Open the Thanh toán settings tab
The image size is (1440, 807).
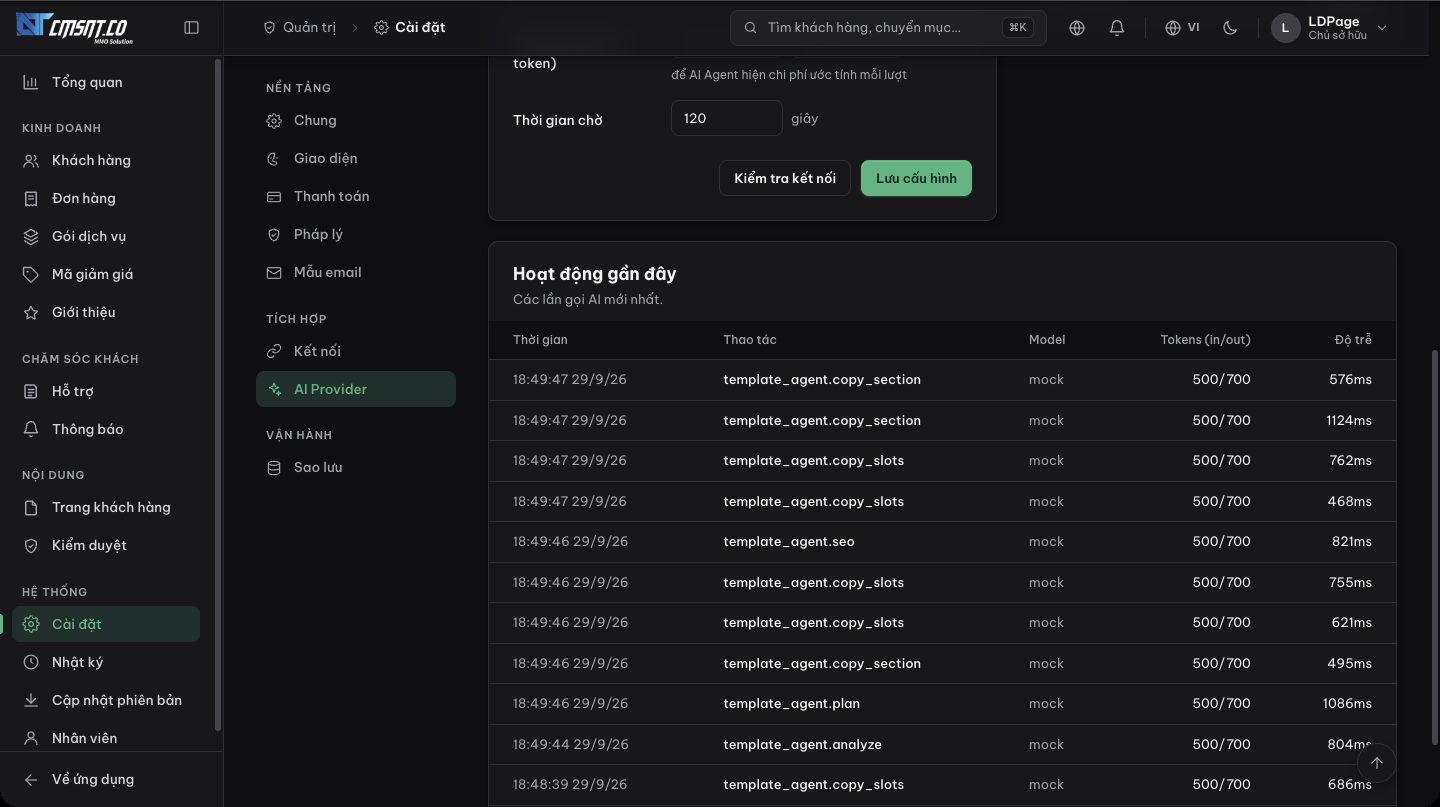[x=356, y=196]
